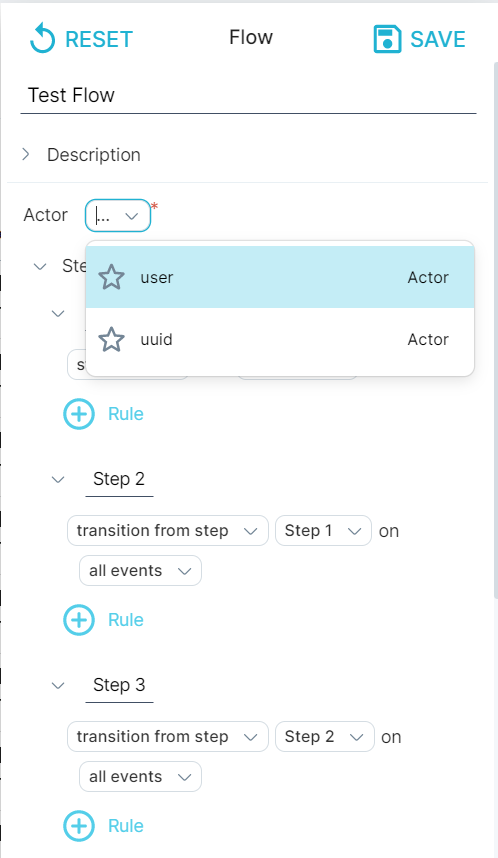Viewport: 498px width, 858px height.
Task: Click the plus icon under Step 1
Action: point(79,414)
